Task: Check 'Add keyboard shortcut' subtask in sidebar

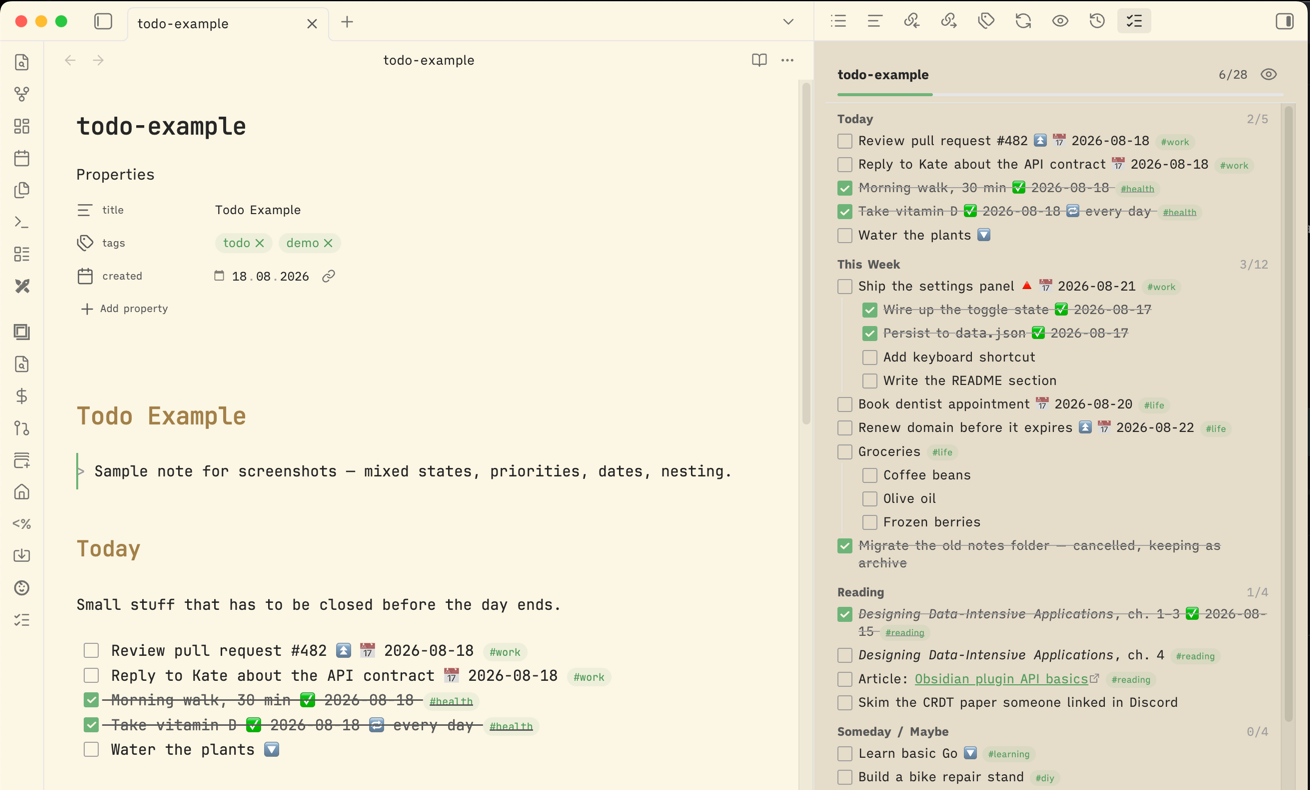Action: (x=870, y=357)
